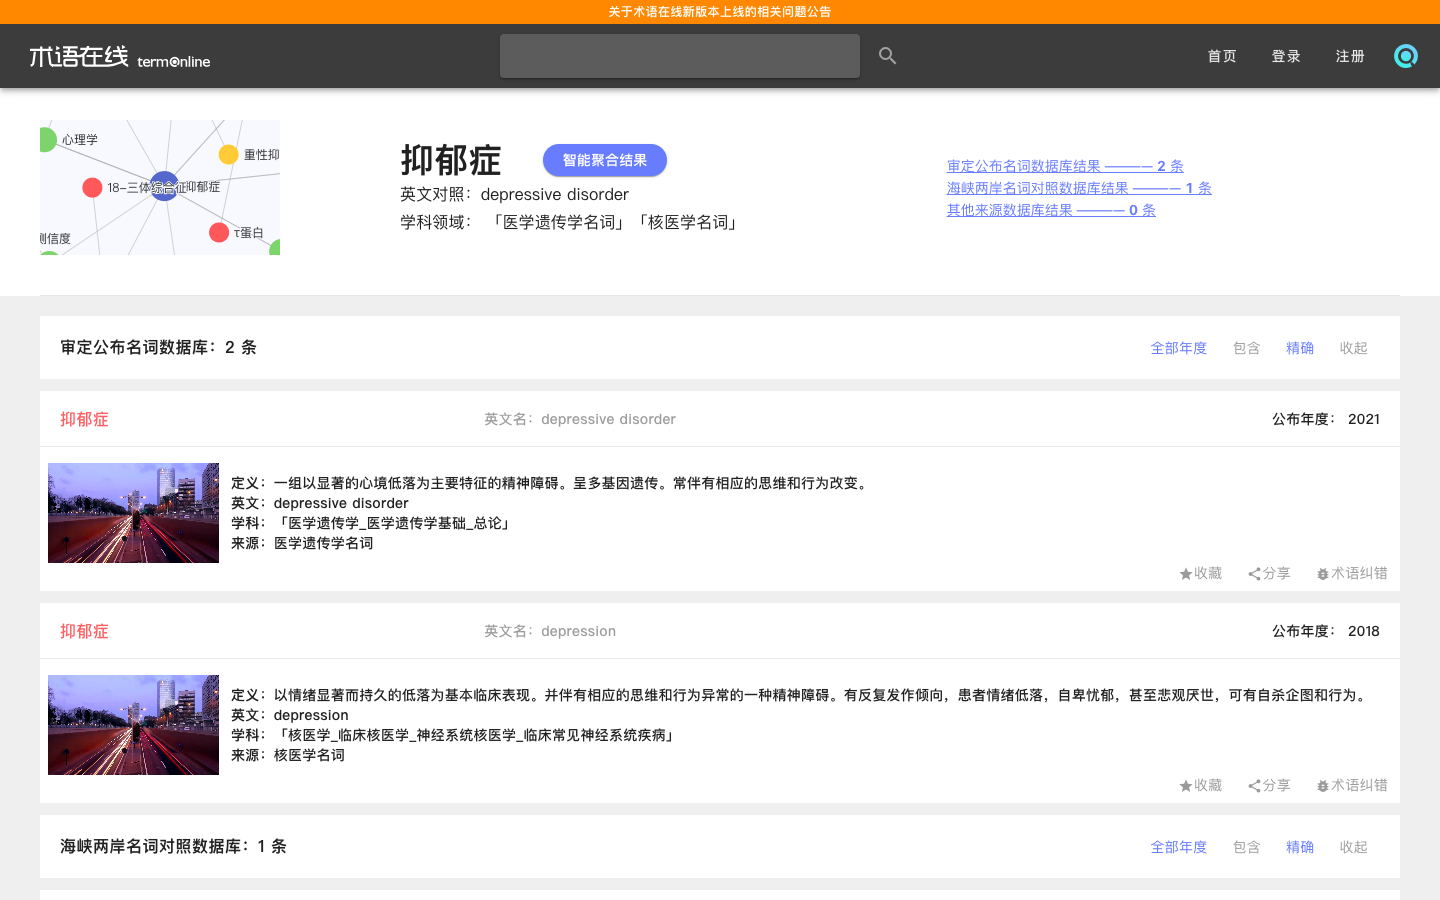Collapse the 海峡两岸名词对照数据库 section
The height and width of the screenshot is (900, 1440).
(x=1353, y=847)
